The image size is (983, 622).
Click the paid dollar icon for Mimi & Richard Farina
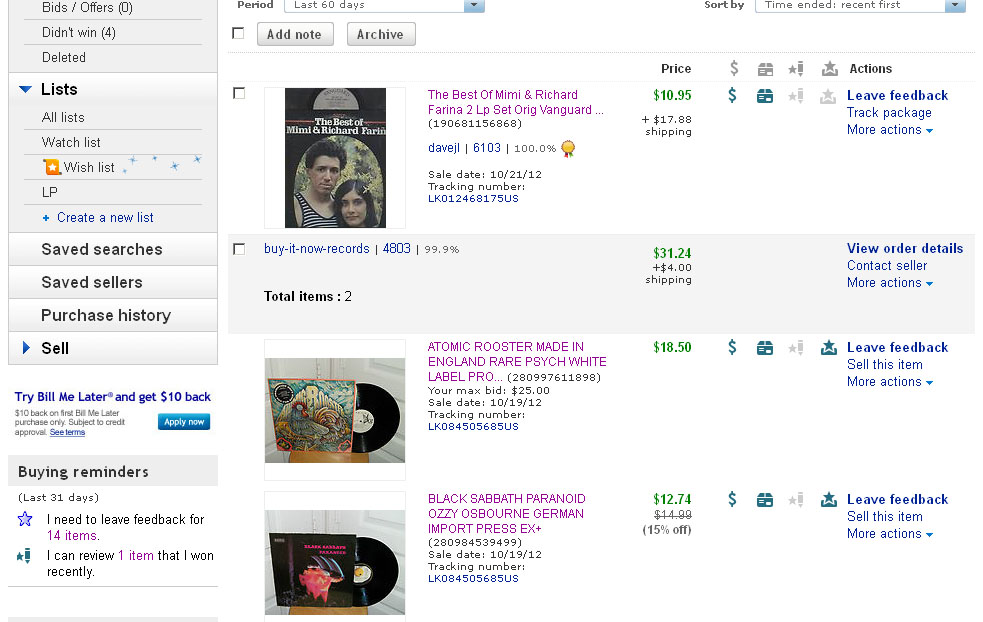732,96
